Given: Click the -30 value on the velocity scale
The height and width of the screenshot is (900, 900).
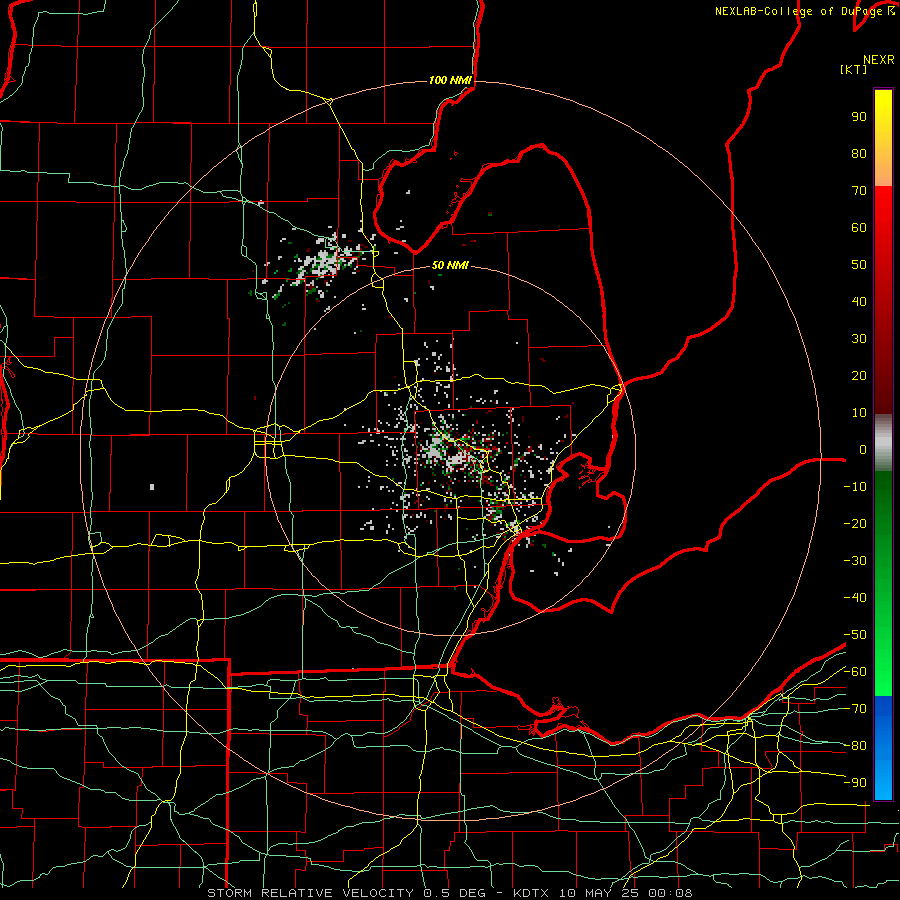Looking at the screenshot, I should coord(855,561).
